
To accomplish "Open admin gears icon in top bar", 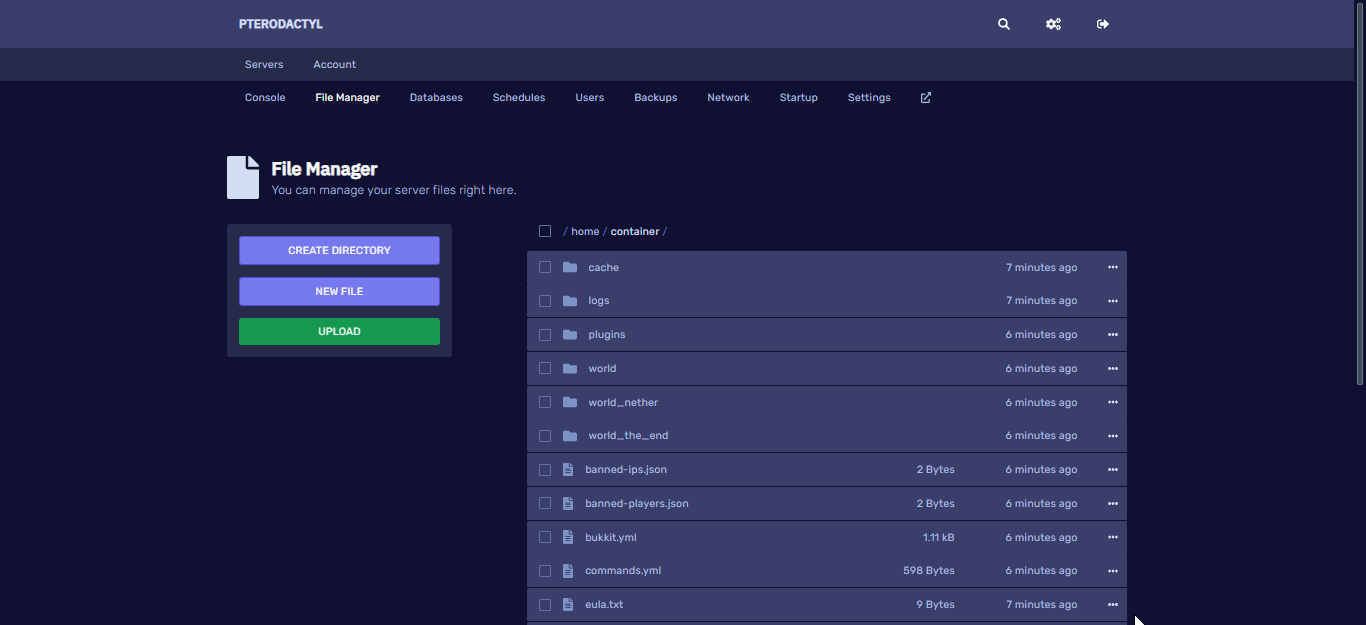I will [x=1053, y=24].
